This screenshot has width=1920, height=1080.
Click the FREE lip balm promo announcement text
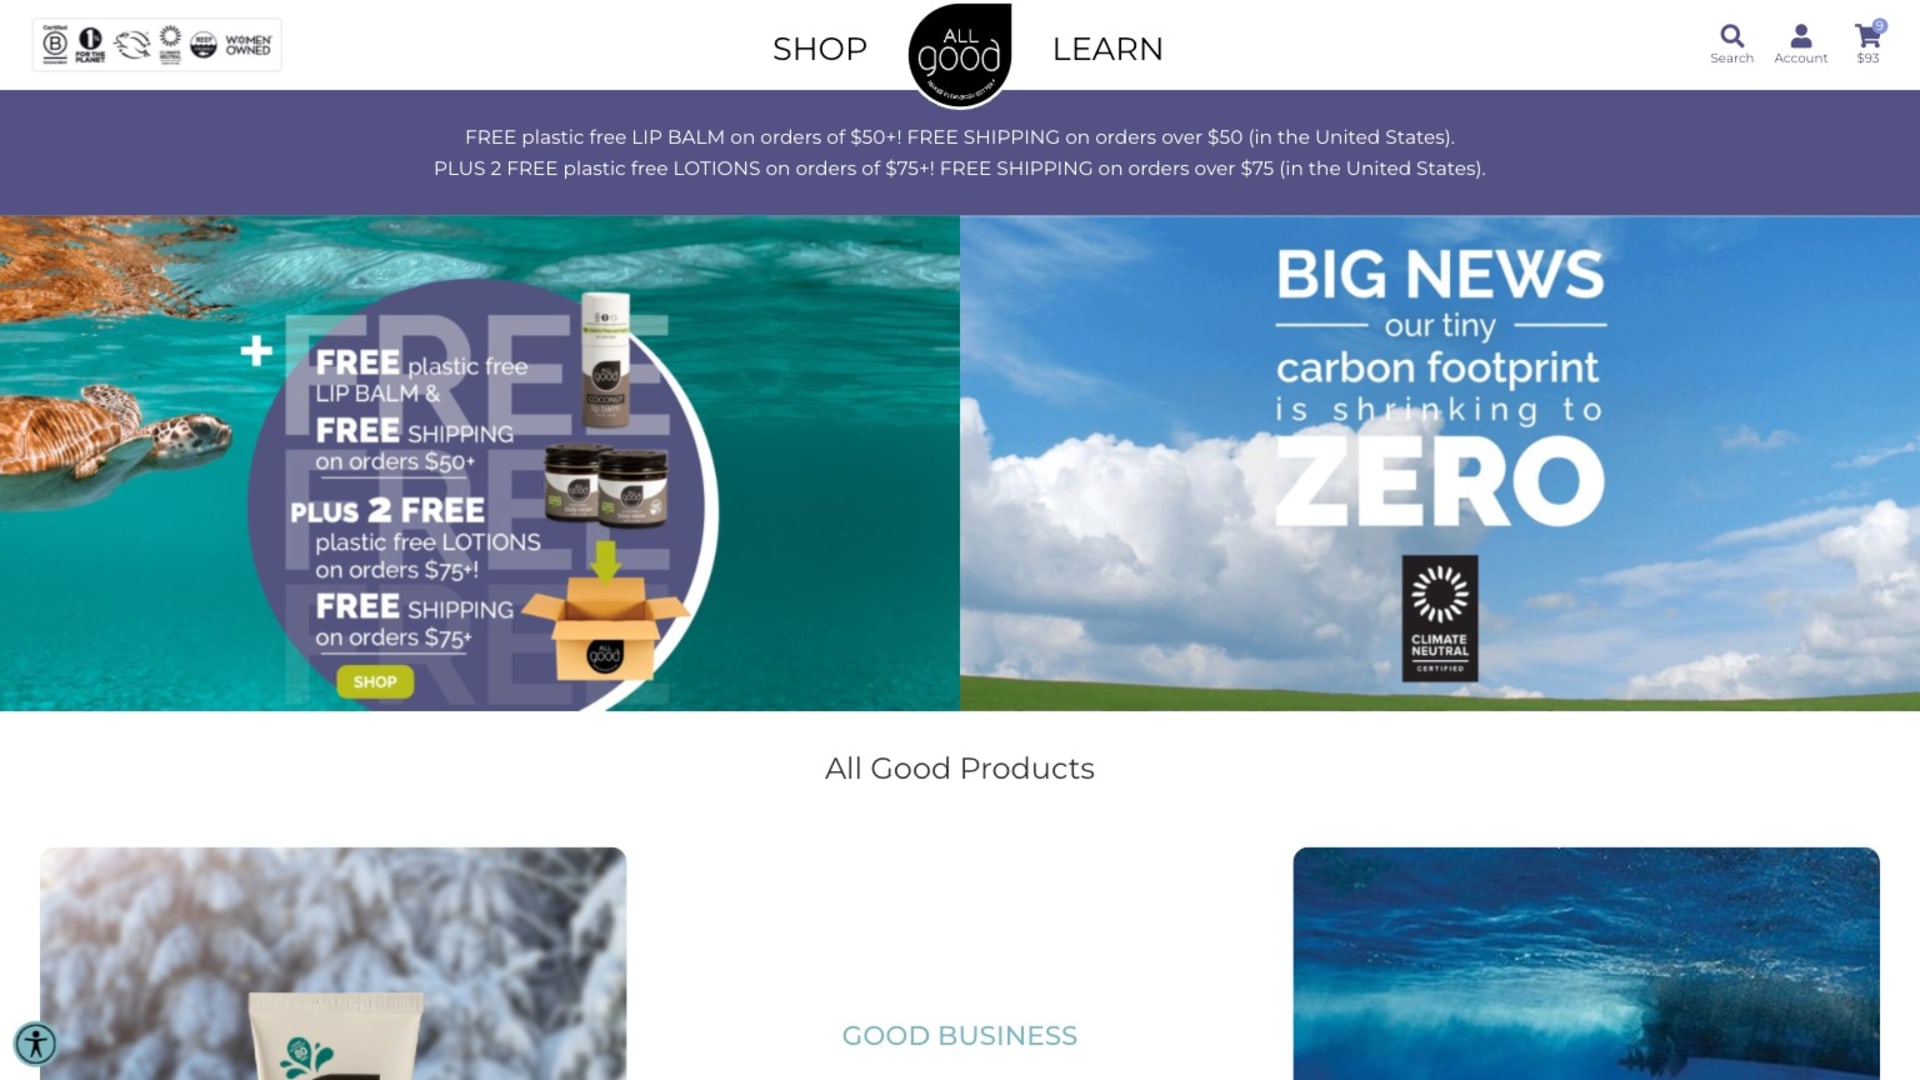coord(960,137)
